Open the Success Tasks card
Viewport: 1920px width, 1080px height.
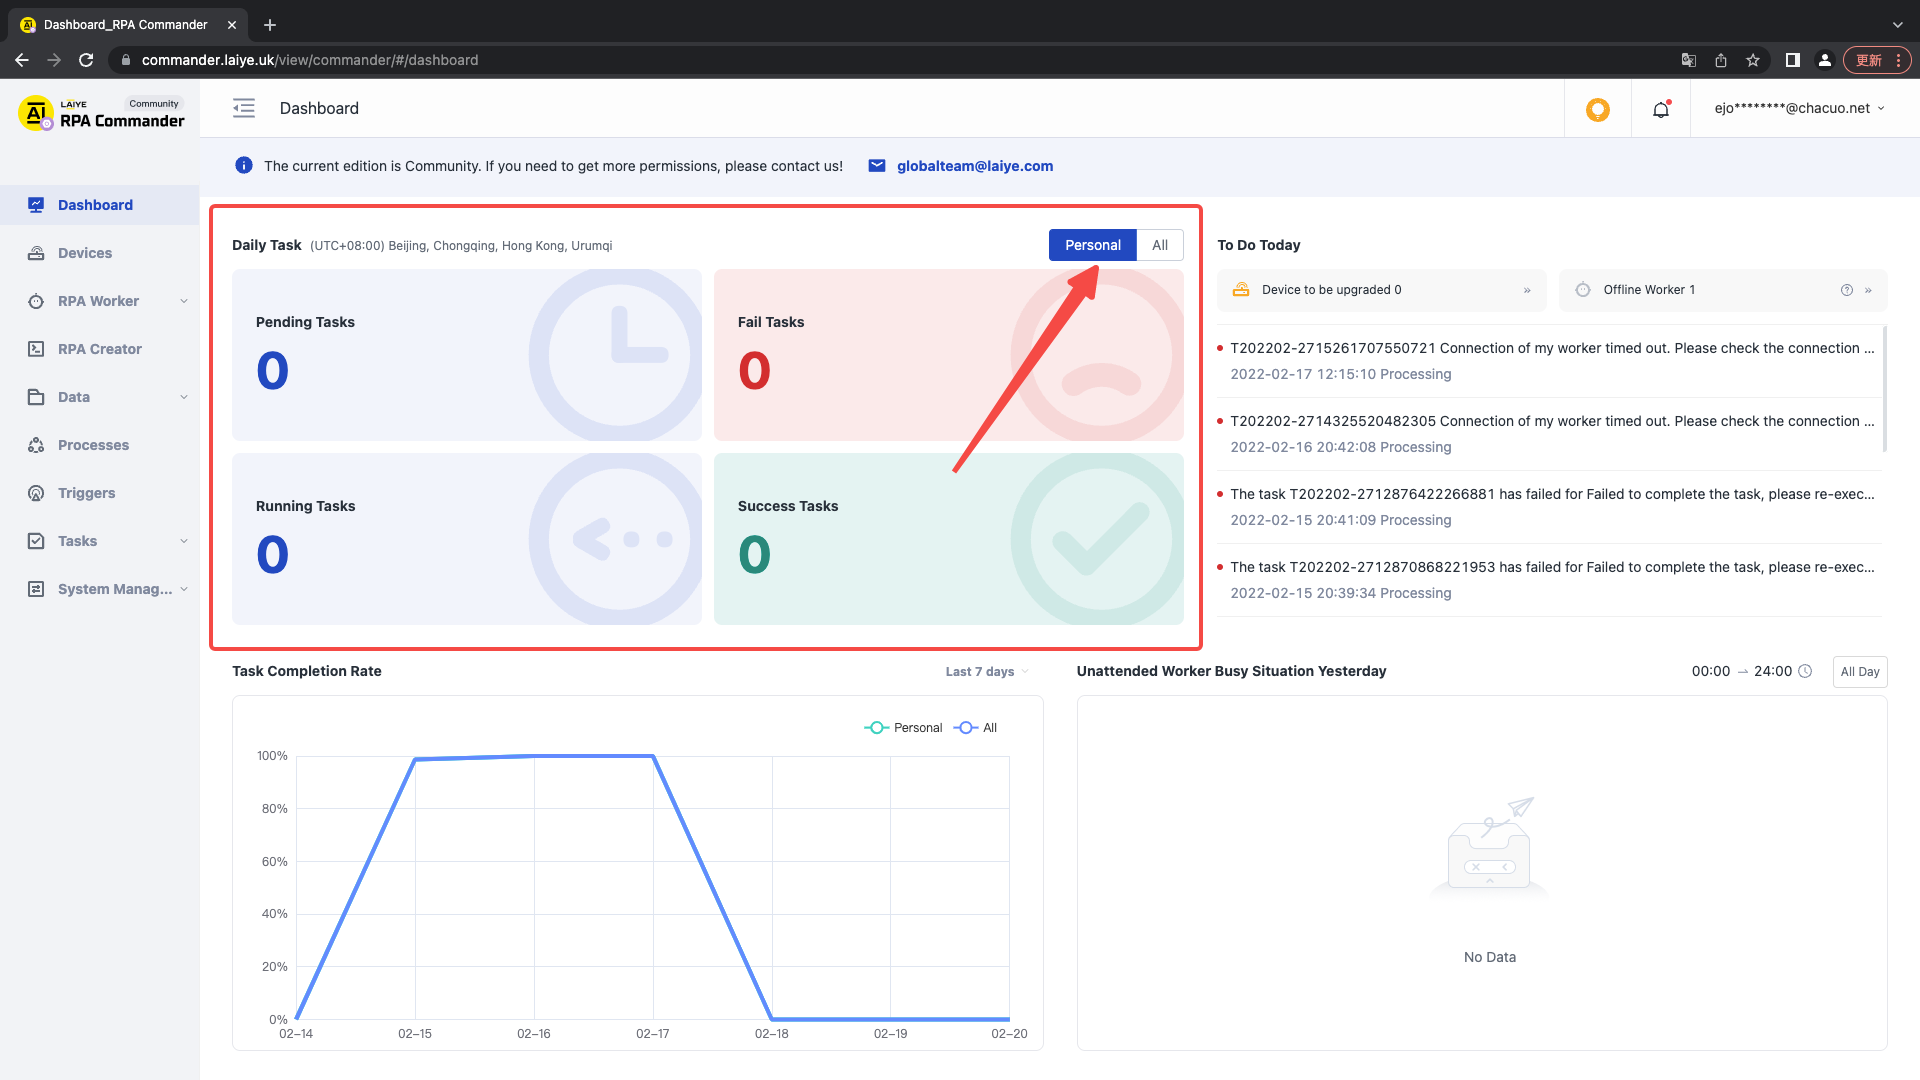[x=949, y=539]
